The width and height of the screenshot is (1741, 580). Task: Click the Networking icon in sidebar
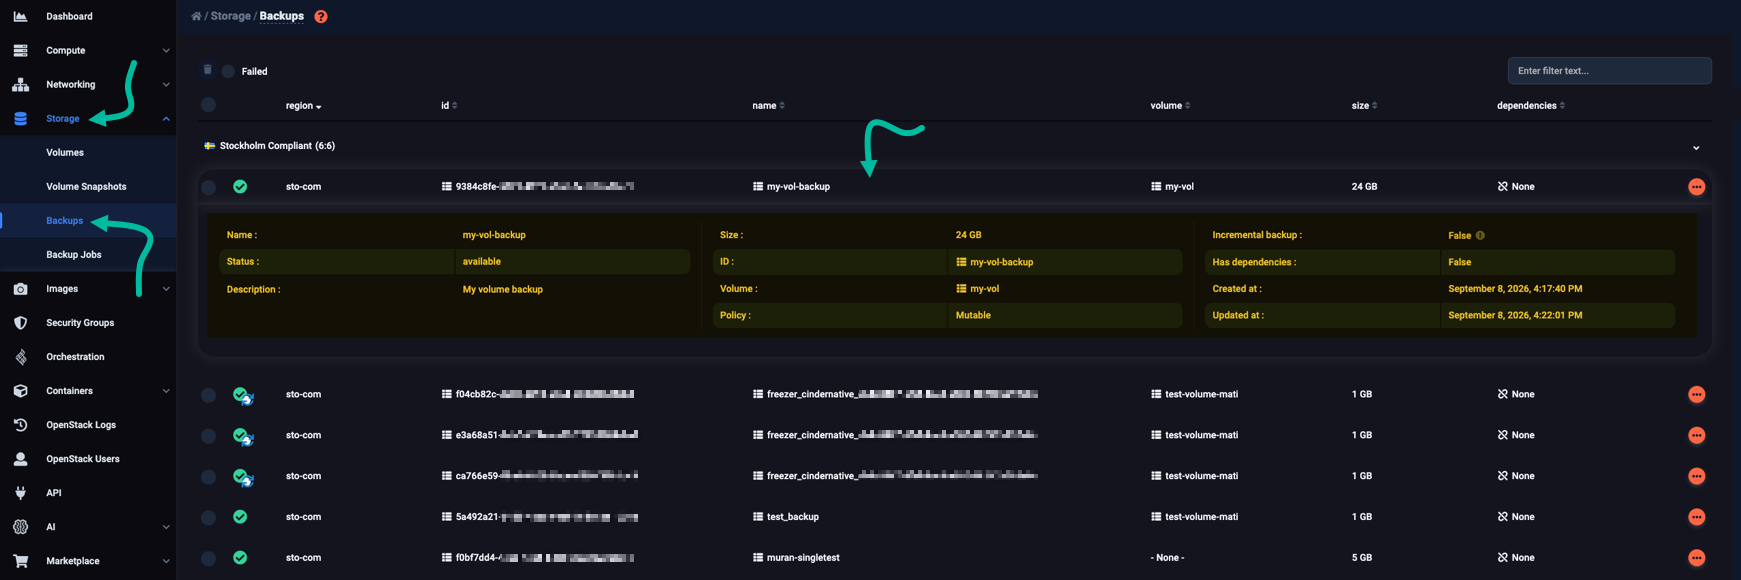coord(20,84)
